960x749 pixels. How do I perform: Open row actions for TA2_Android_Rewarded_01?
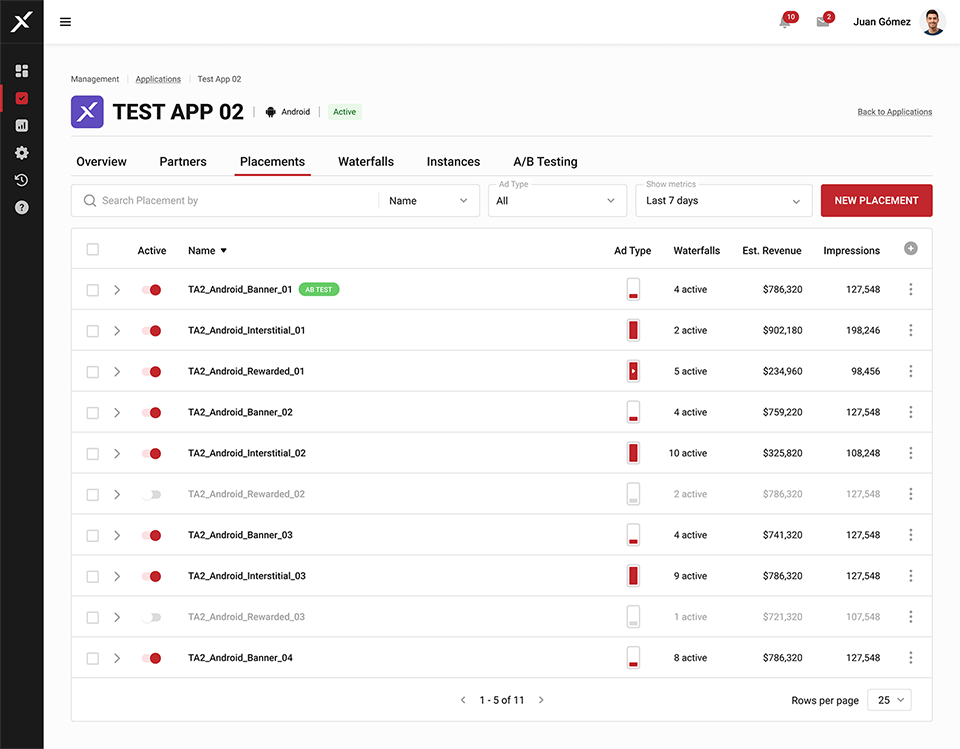[910, 371]
